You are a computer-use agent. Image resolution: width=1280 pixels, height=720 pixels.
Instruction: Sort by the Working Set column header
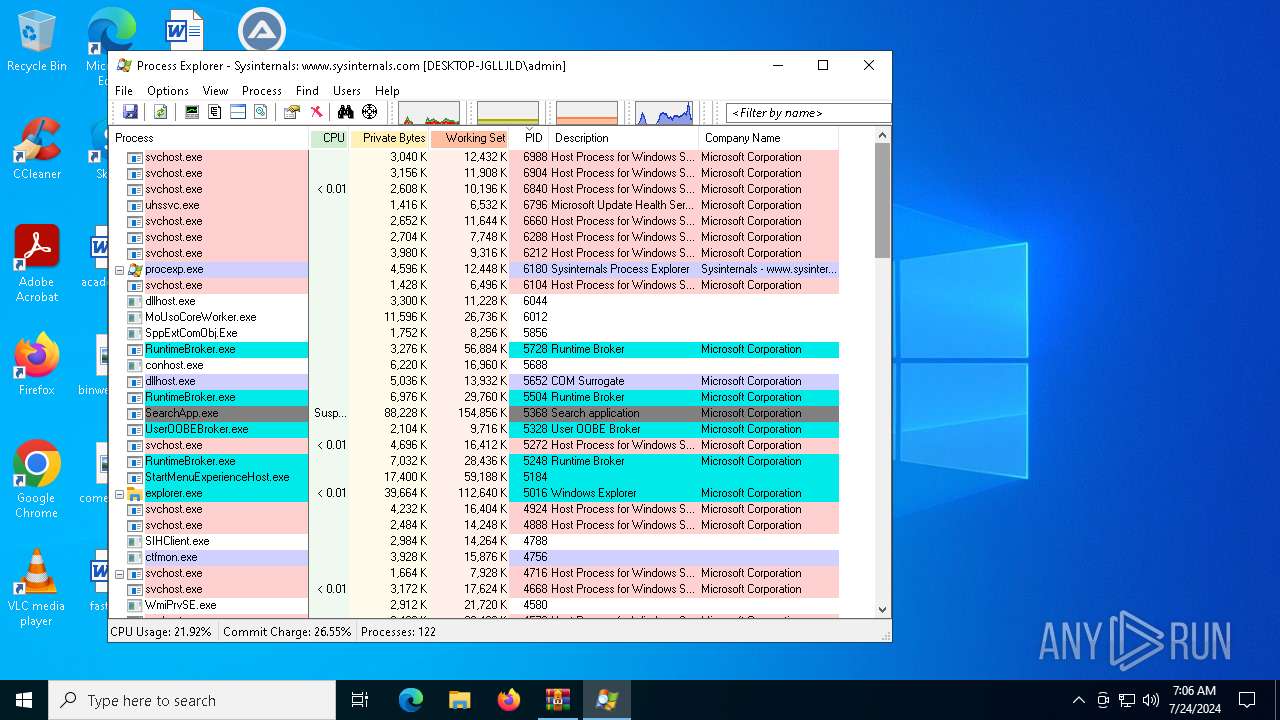470,138
